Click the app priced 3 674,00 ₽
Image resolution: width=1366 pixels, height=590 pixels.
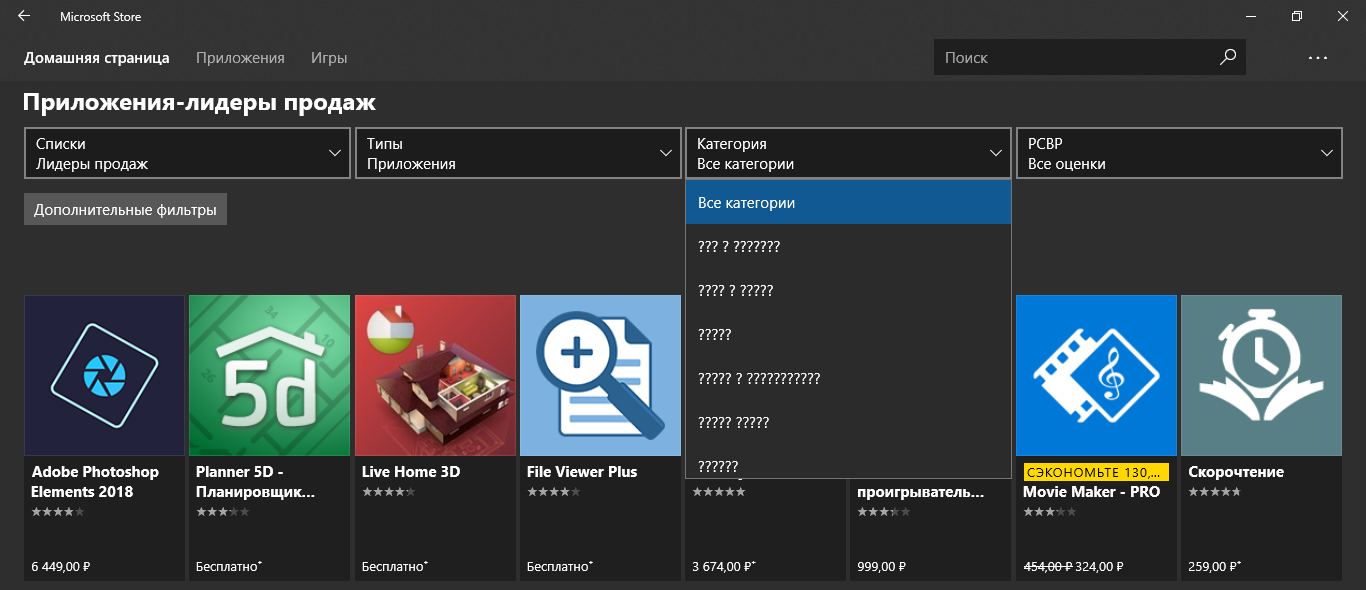coord(766,530)
